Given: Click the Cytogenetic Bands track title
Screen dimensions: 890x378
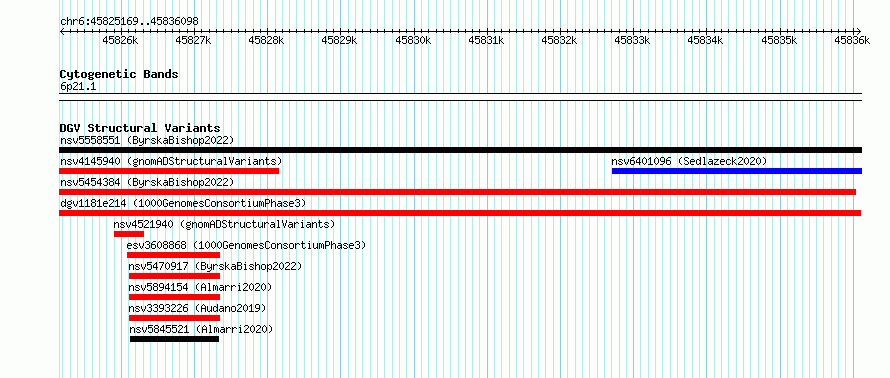Looking at the screenshot, I should coord(119,74).
